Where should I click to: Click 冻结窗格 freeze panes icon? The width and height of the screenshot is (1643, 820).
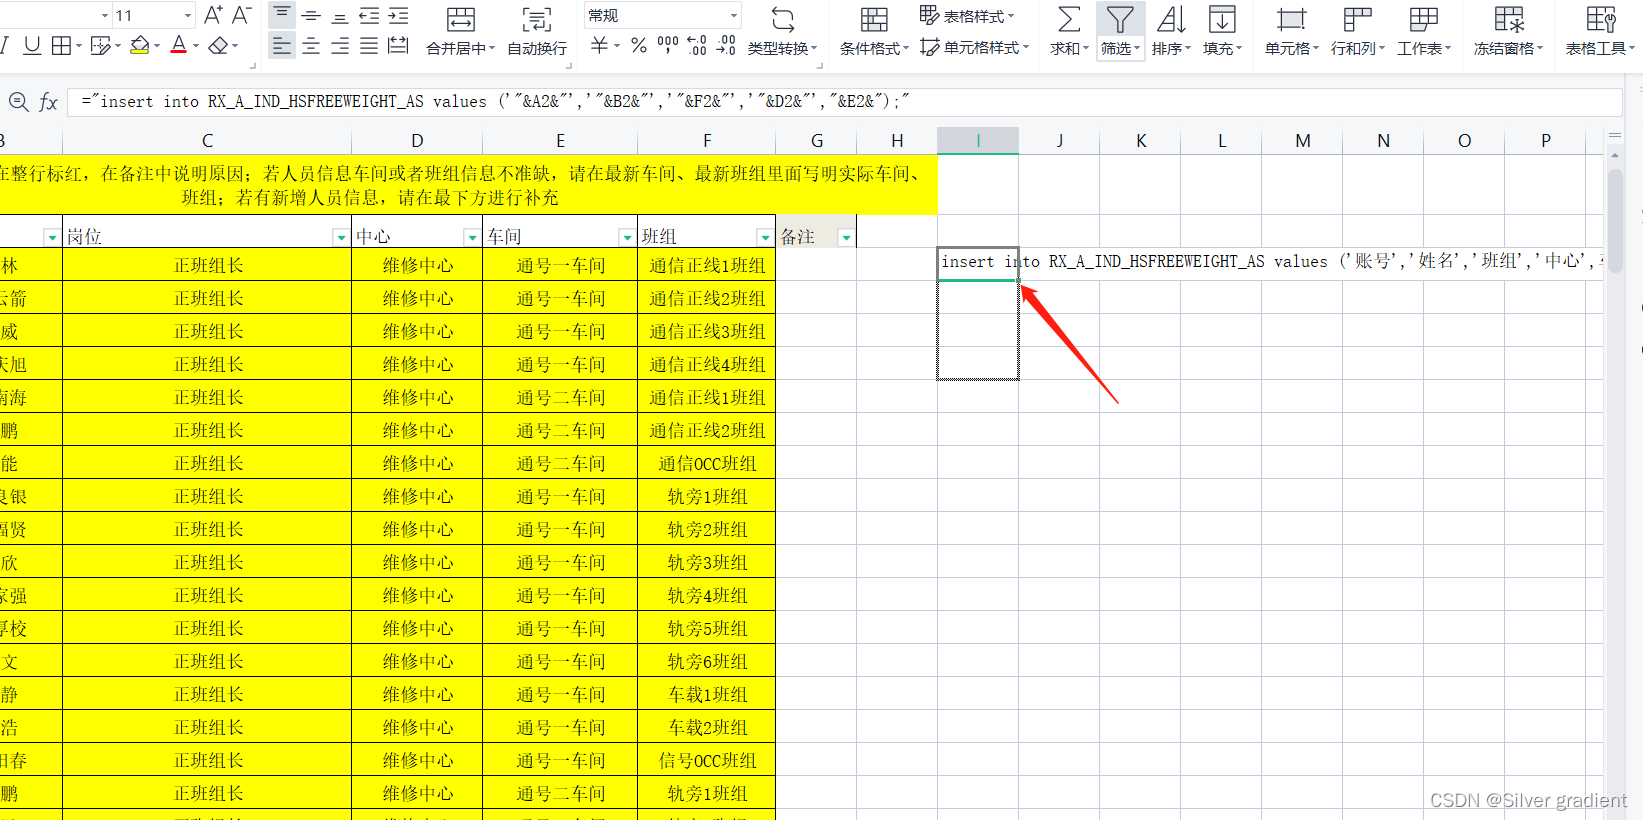point(1509,19)
